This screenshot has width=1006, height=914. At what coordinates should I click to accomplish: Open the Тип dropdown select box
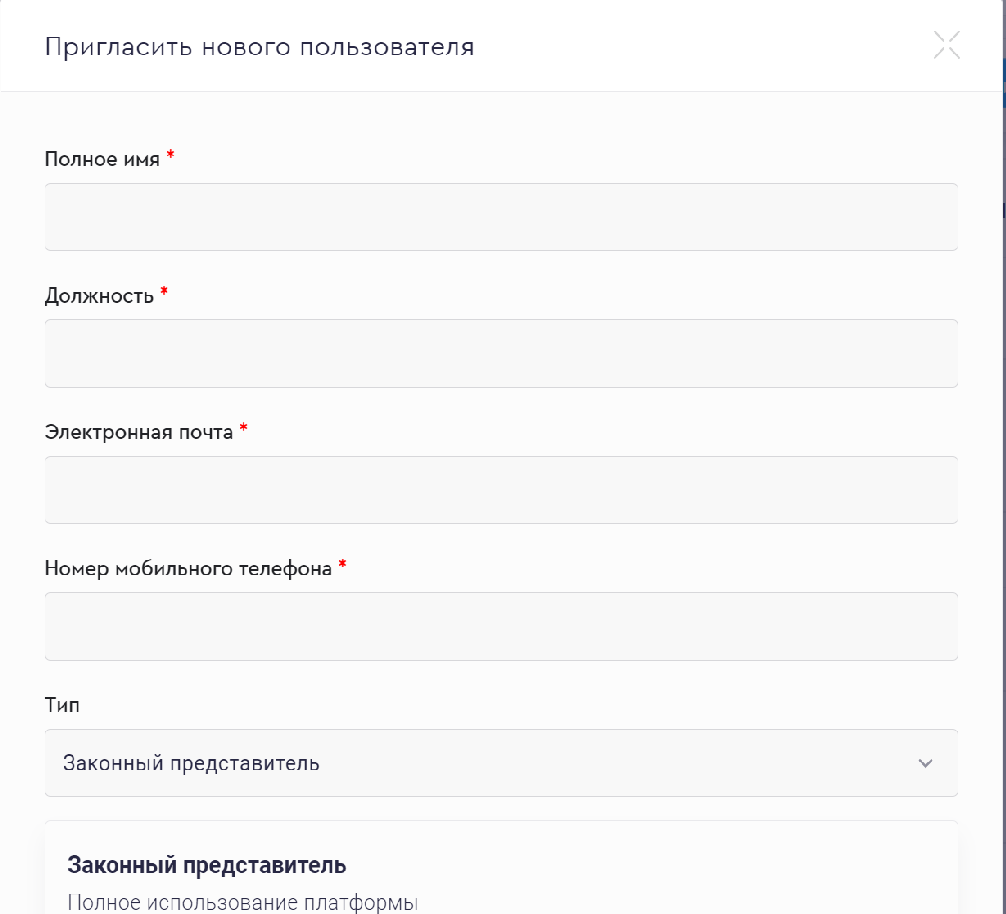click(501, 763)
